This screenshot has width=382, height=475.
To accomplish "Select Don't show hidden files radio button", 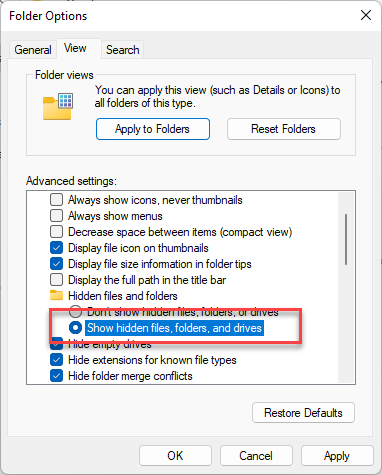I will coord(76,312).
